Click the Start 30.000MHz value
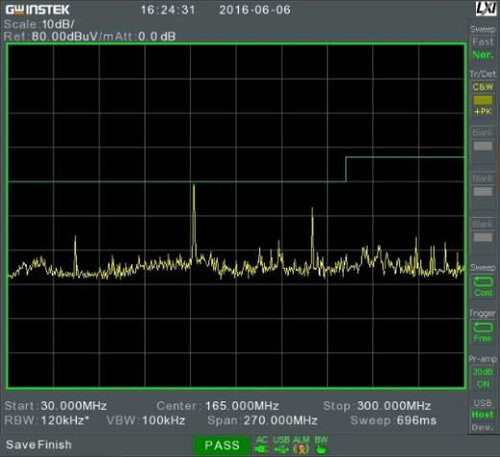Viewport: 500px width, 457px height. point(74,406)
